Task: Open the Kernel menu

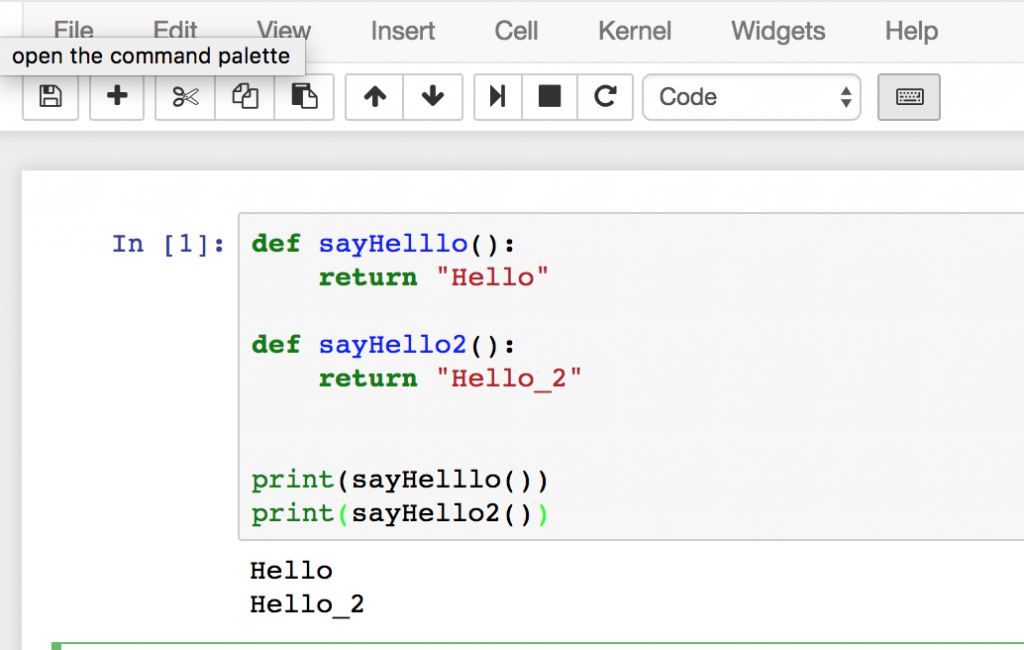Action: pyautogui.click(x=635, y=31)
